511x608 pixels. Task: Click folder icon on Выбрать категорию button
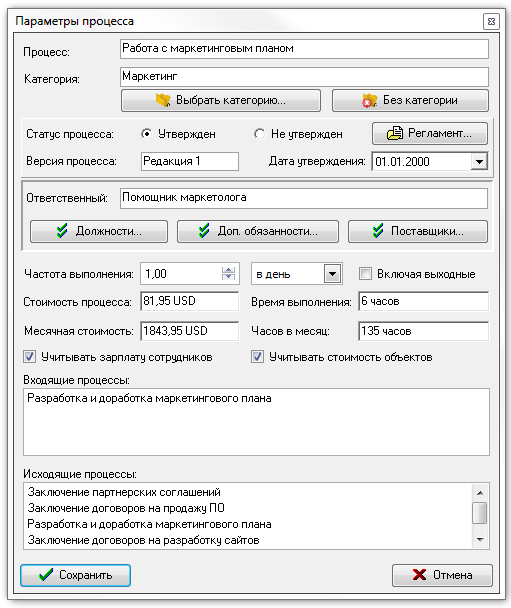pos(163,100)
